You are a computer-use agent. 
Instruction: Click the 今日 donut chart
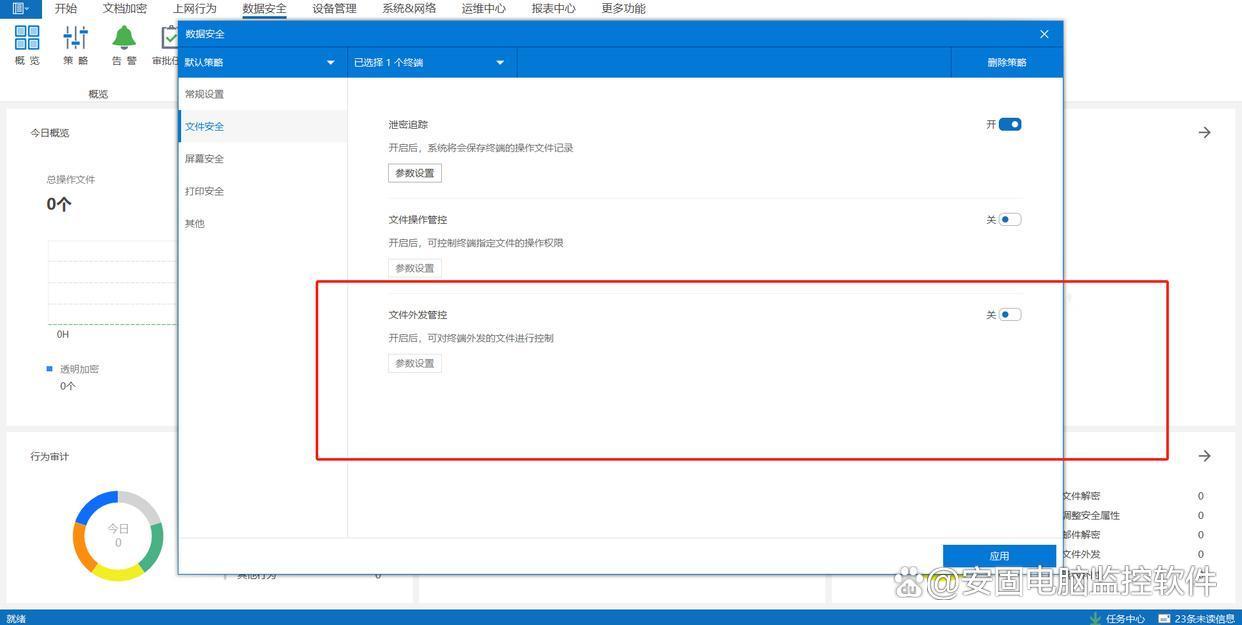[x=118, y=536]
